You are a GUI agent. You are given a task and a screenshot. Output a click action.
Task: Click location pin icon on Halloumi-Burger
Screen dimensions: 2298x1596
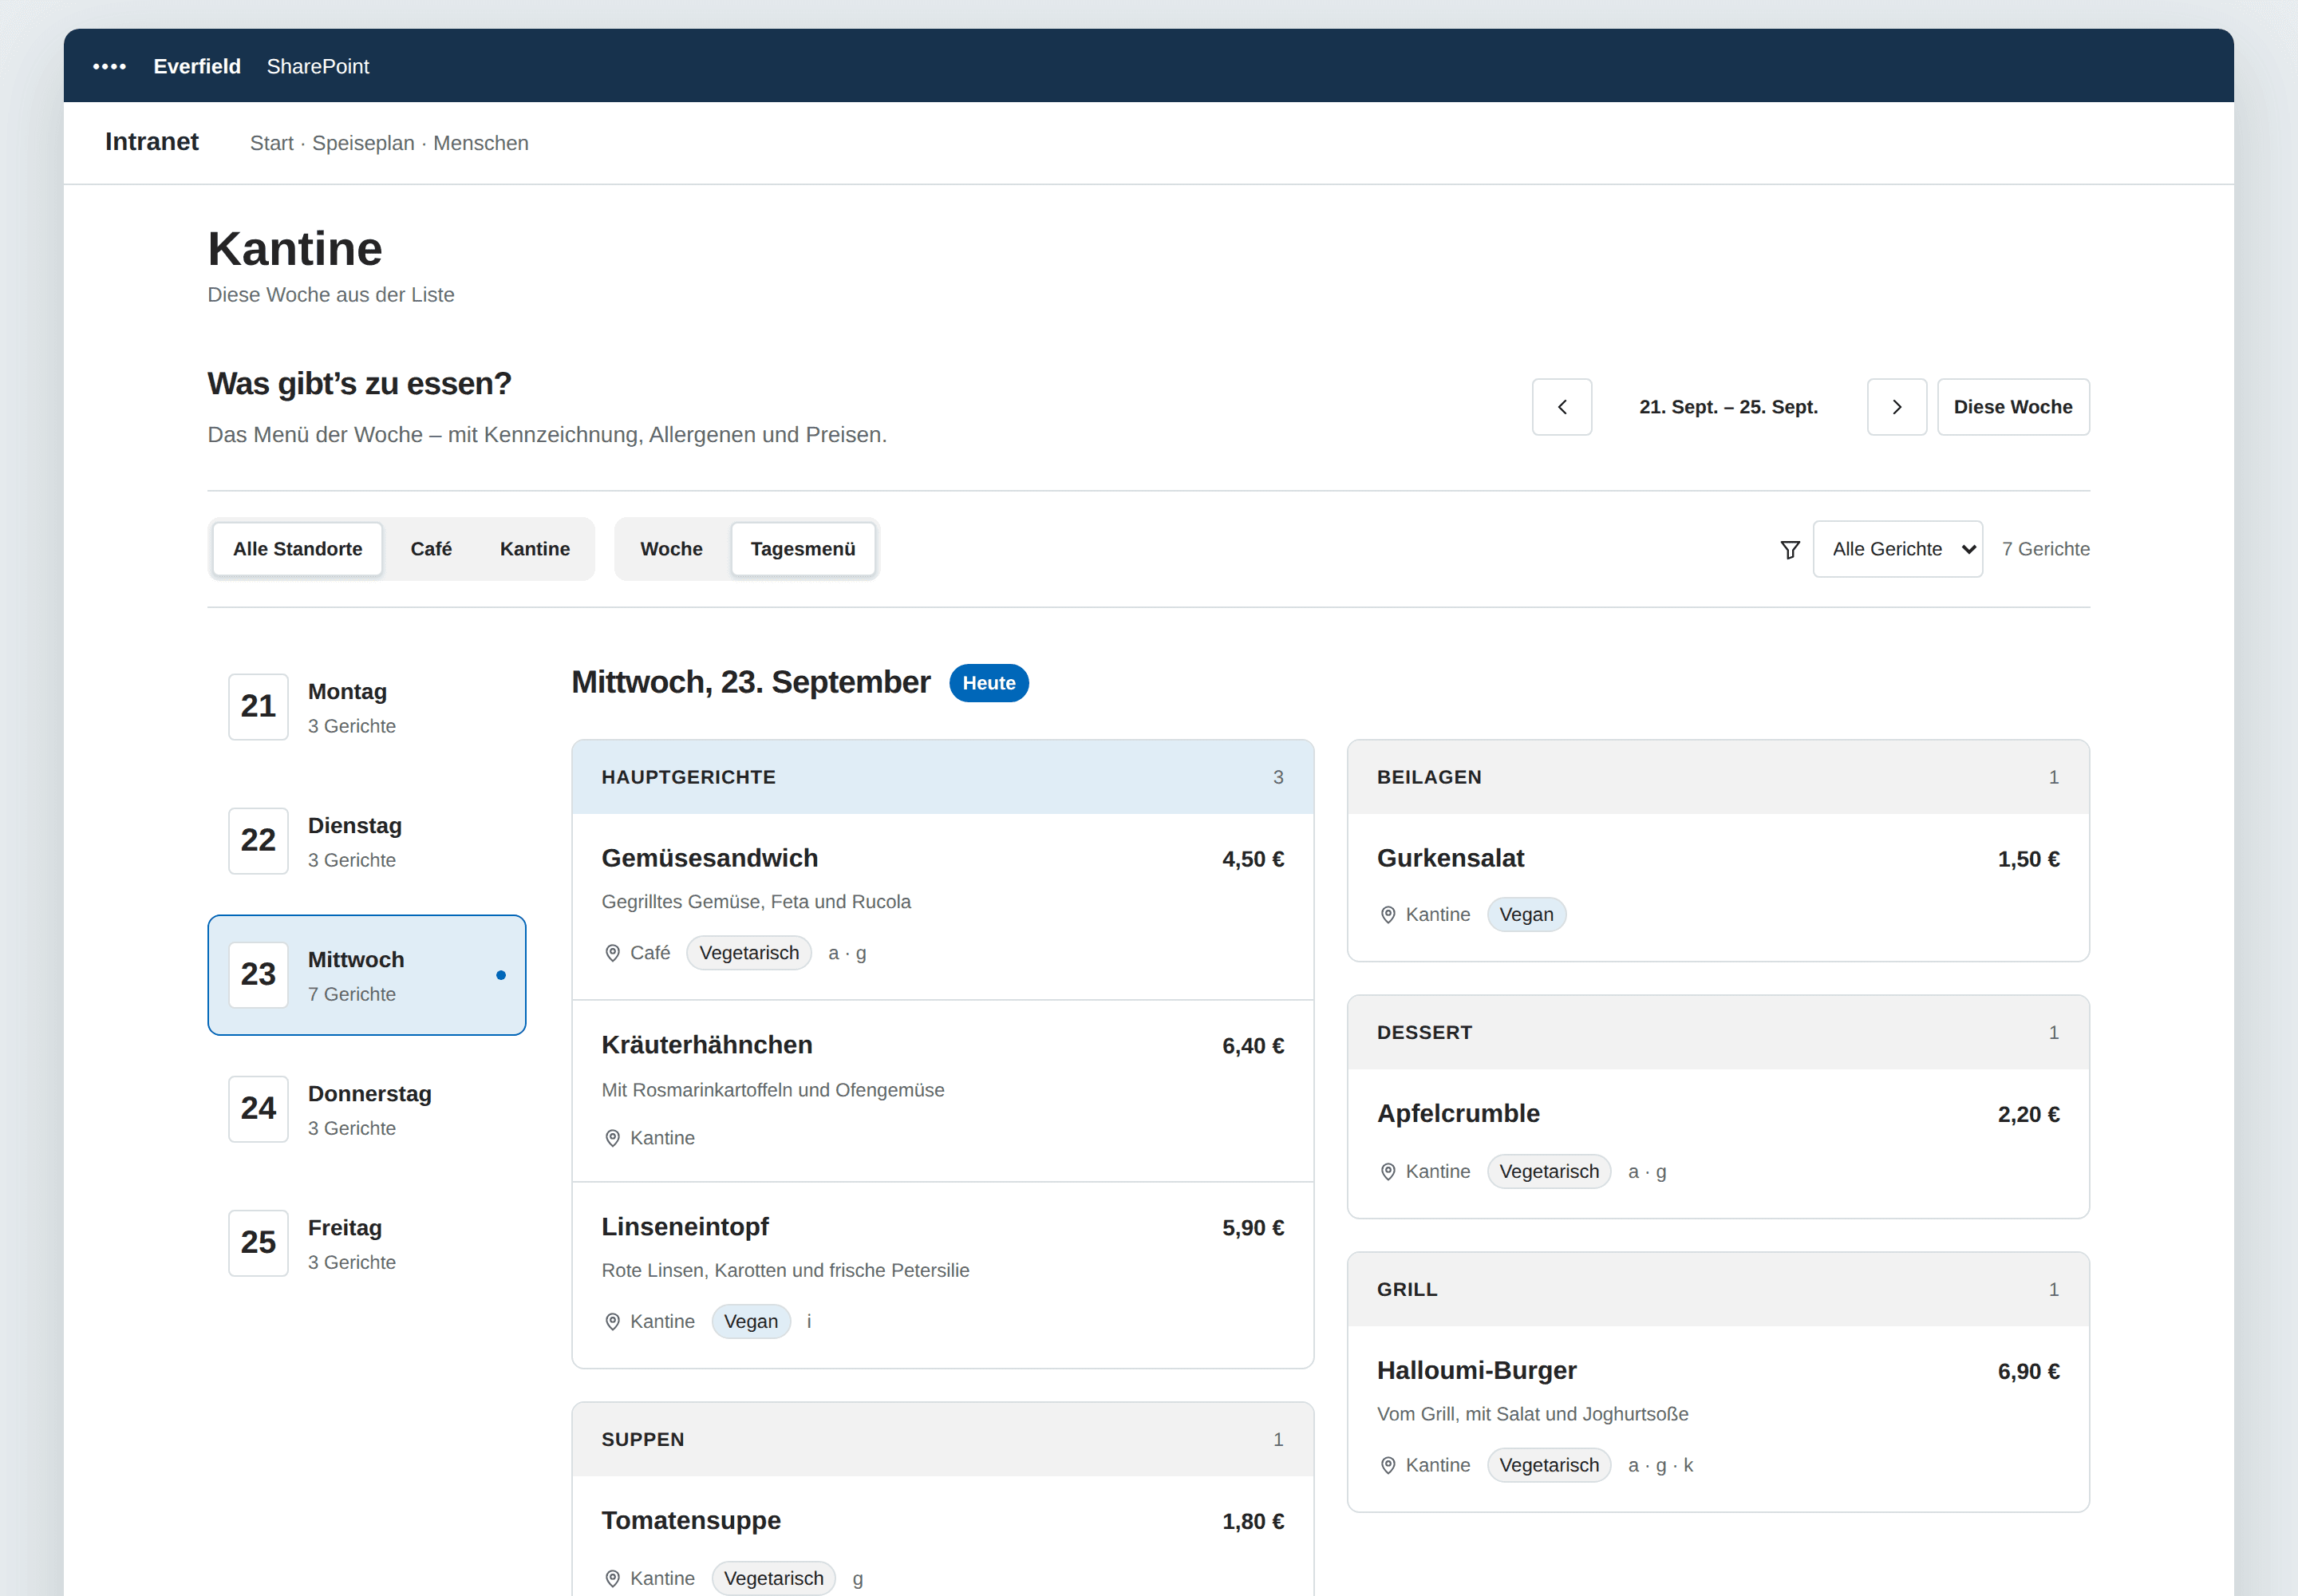coord(1387,1465)
